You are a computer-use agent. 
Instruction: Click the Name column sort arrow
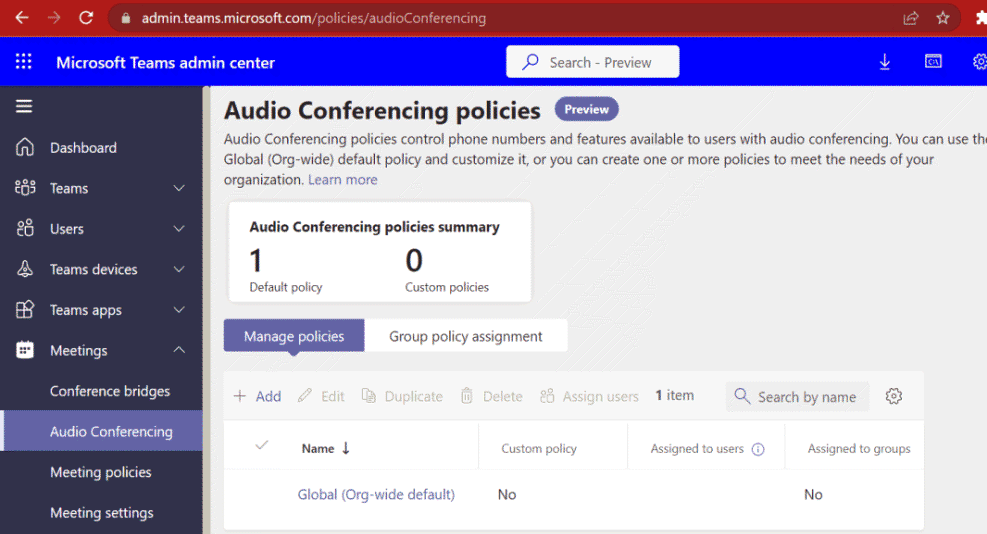pyautogui.click(x=346, y=448)
